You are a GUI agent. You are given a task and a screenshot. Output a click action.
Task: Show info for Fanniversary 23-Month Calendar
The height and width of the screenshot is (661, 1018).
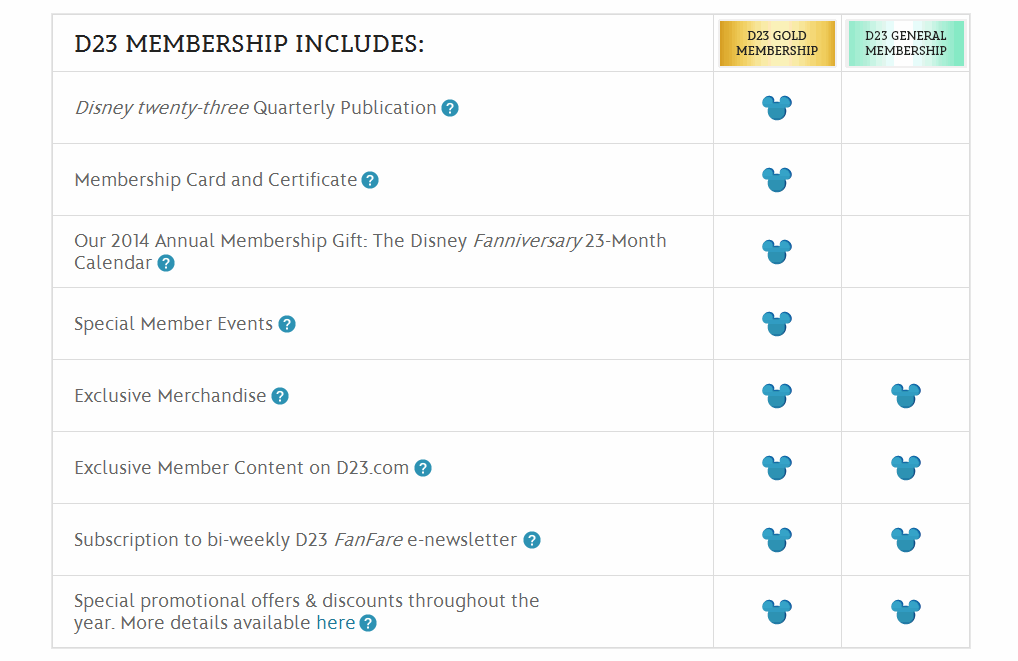[x=166, y=264]
